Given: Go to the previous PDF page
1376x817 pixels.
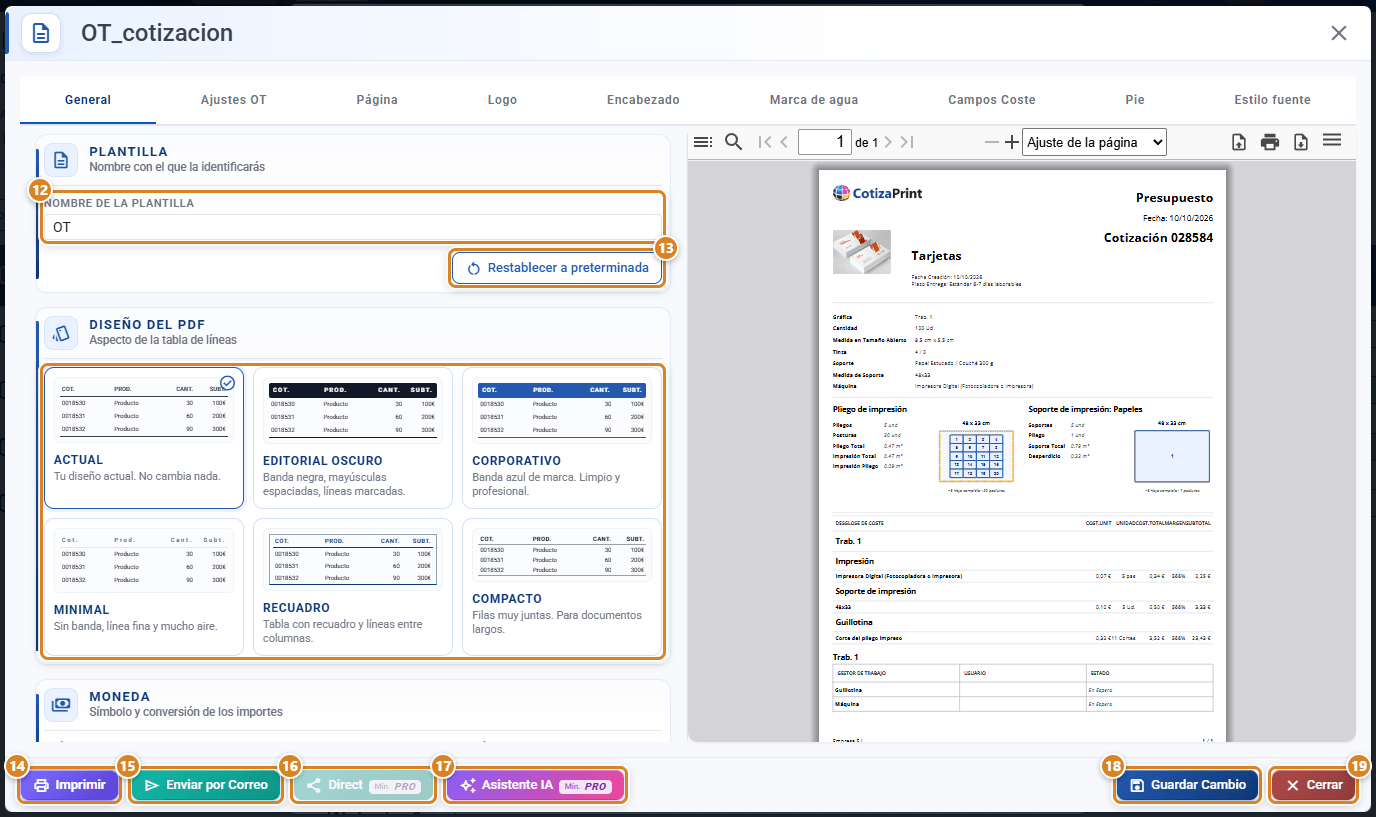Looking at the screenshot, I should [784, 142].
